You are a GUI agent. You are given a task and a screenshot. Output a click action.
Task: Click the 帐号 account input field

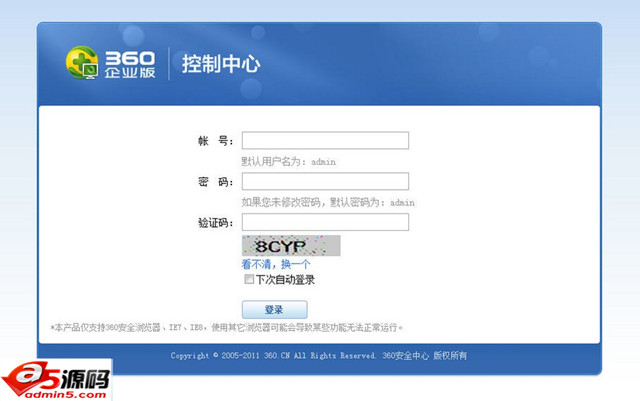[x=325, y=140]
